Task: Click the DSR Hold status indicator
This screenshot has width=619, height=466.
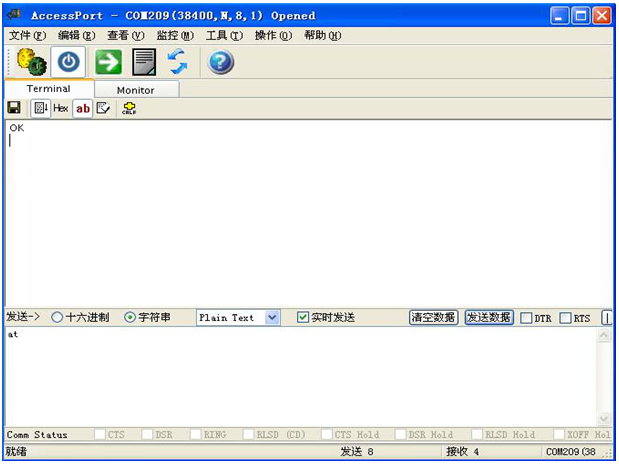Action: [401, 434]
